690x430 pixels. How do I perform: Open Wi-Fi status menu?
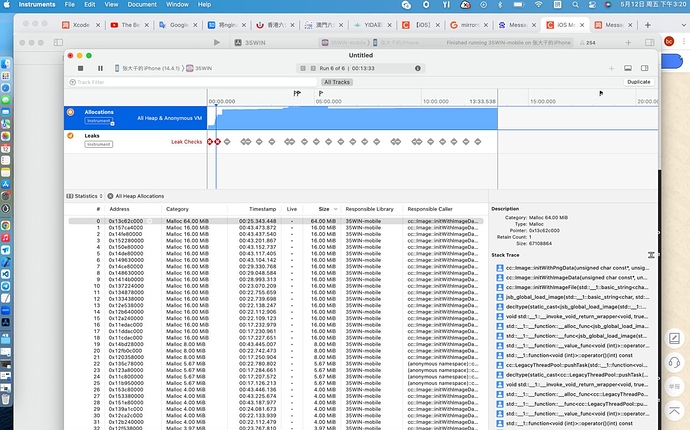(539, 4)
